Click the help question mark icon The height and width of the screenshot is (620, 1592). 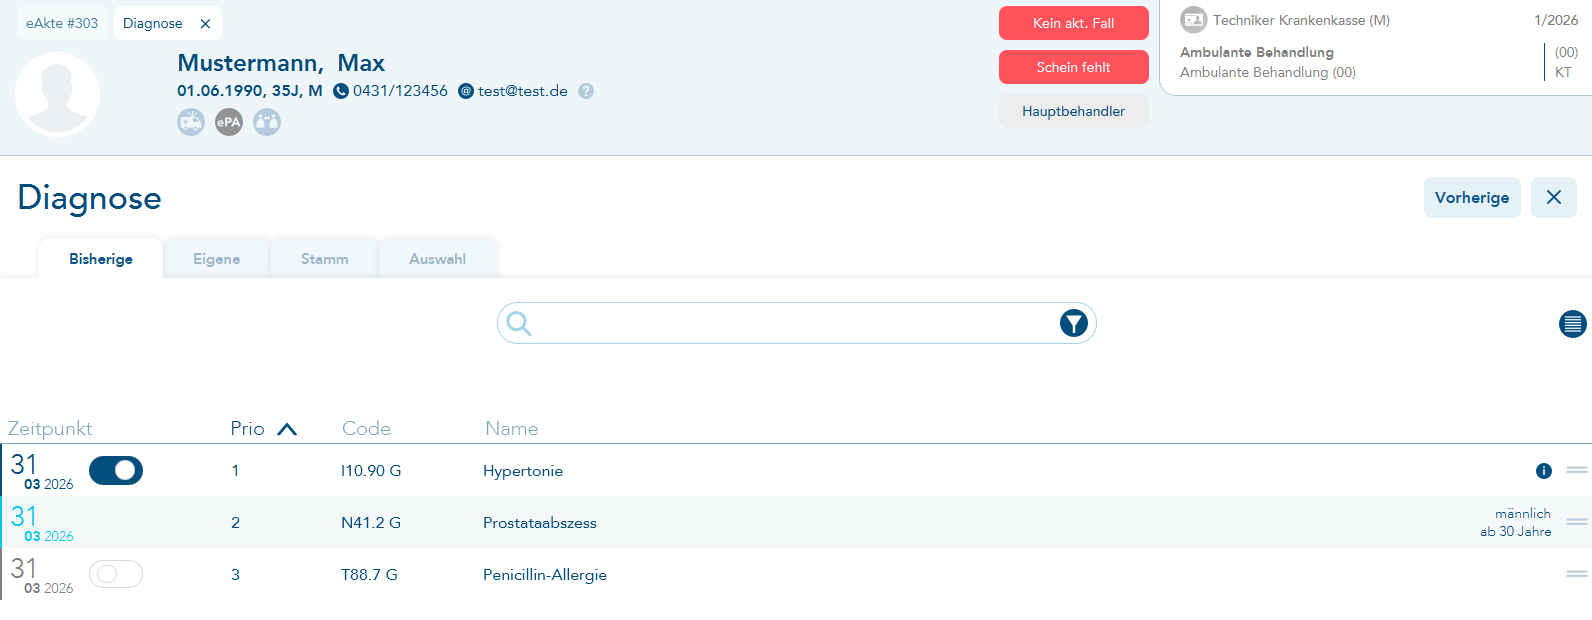tap(586, 91)
